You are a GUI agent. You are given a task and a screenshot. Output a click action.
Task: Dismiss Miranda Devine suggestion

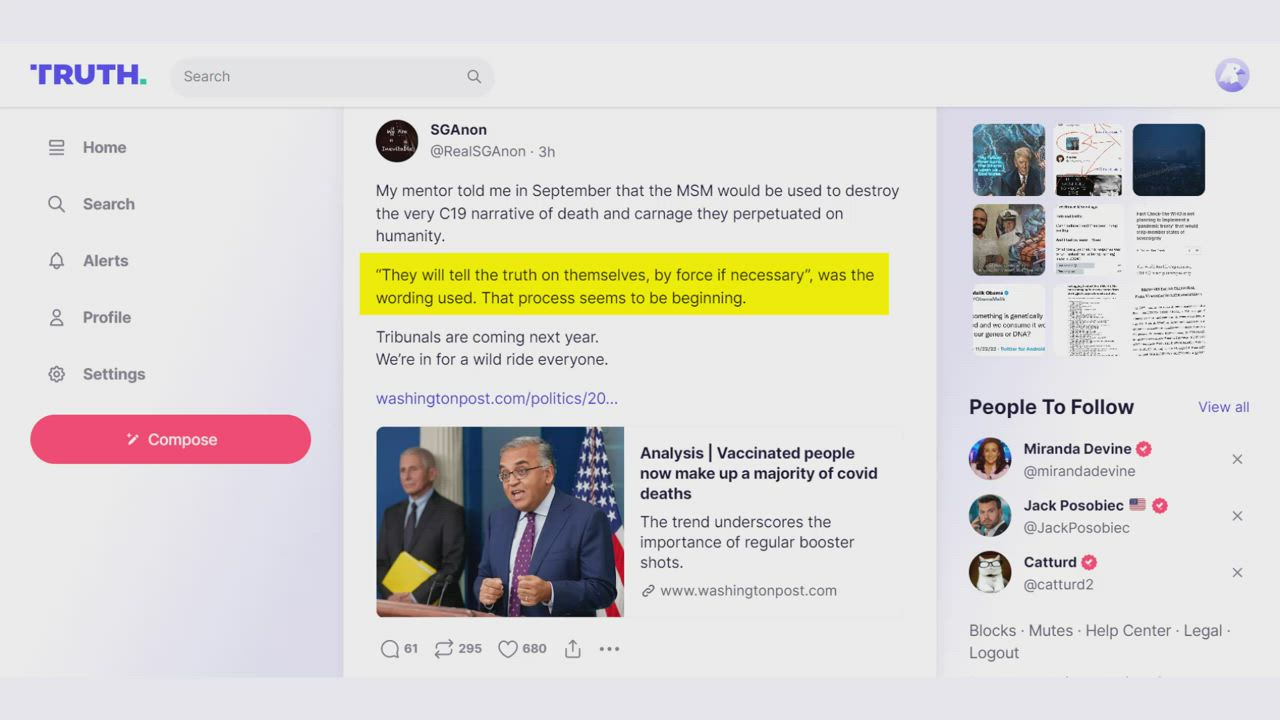1237,460
